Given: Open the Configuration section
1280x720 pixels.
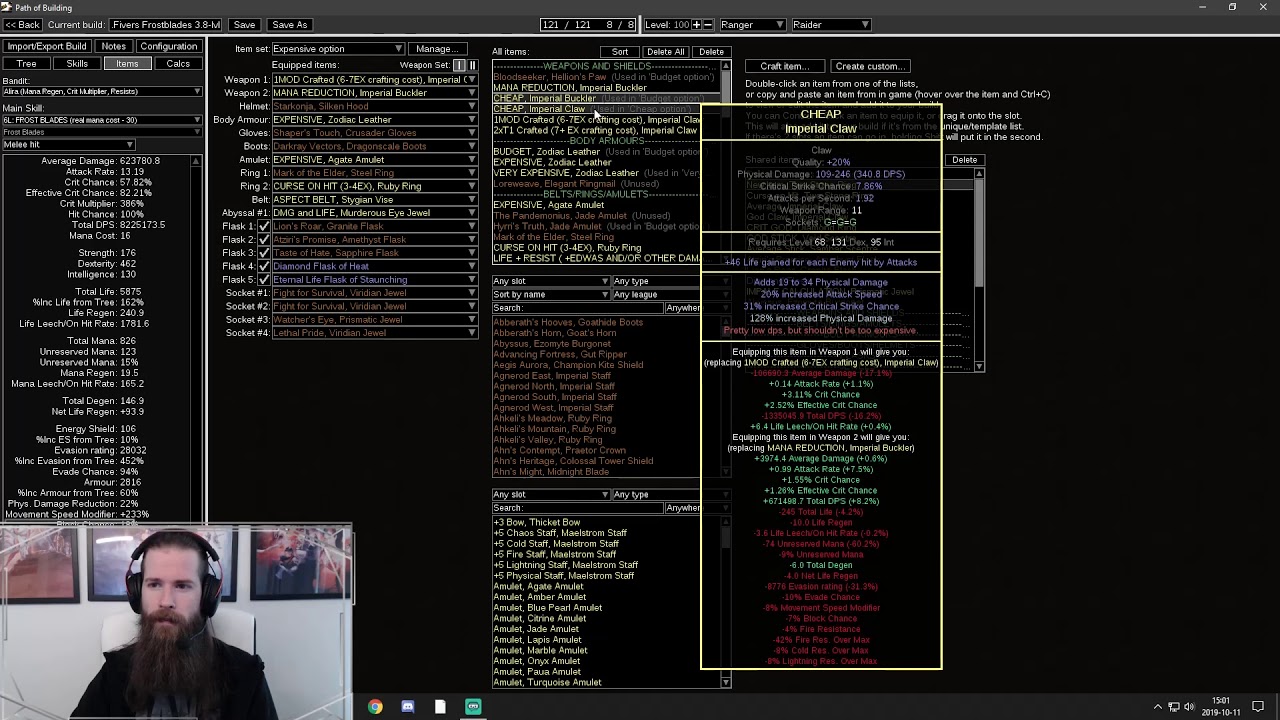Looking at the screenshot, I should [x=169, y=47].
